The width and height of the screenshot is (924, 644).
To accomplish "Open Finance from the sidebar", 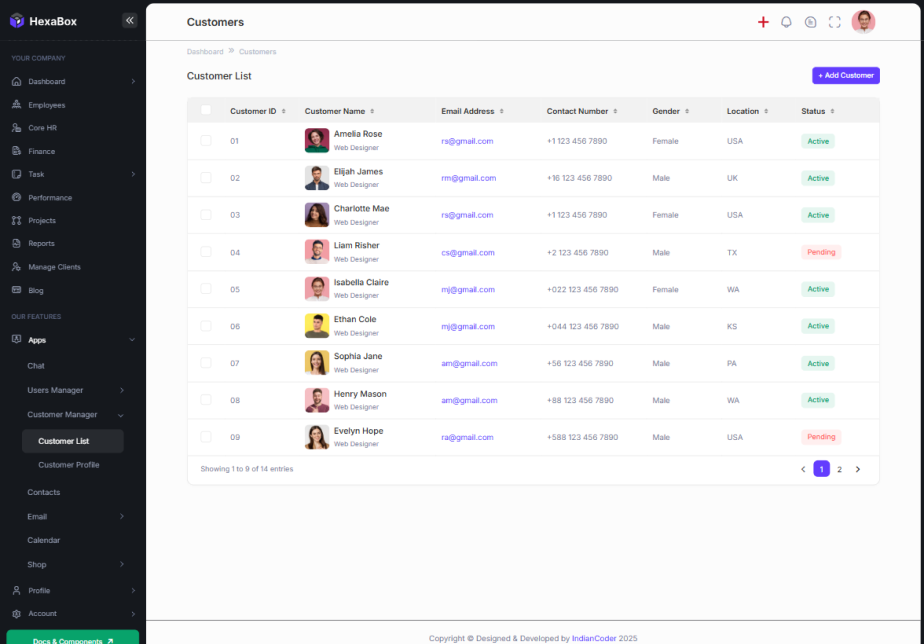I will click(x=41, y=151).
